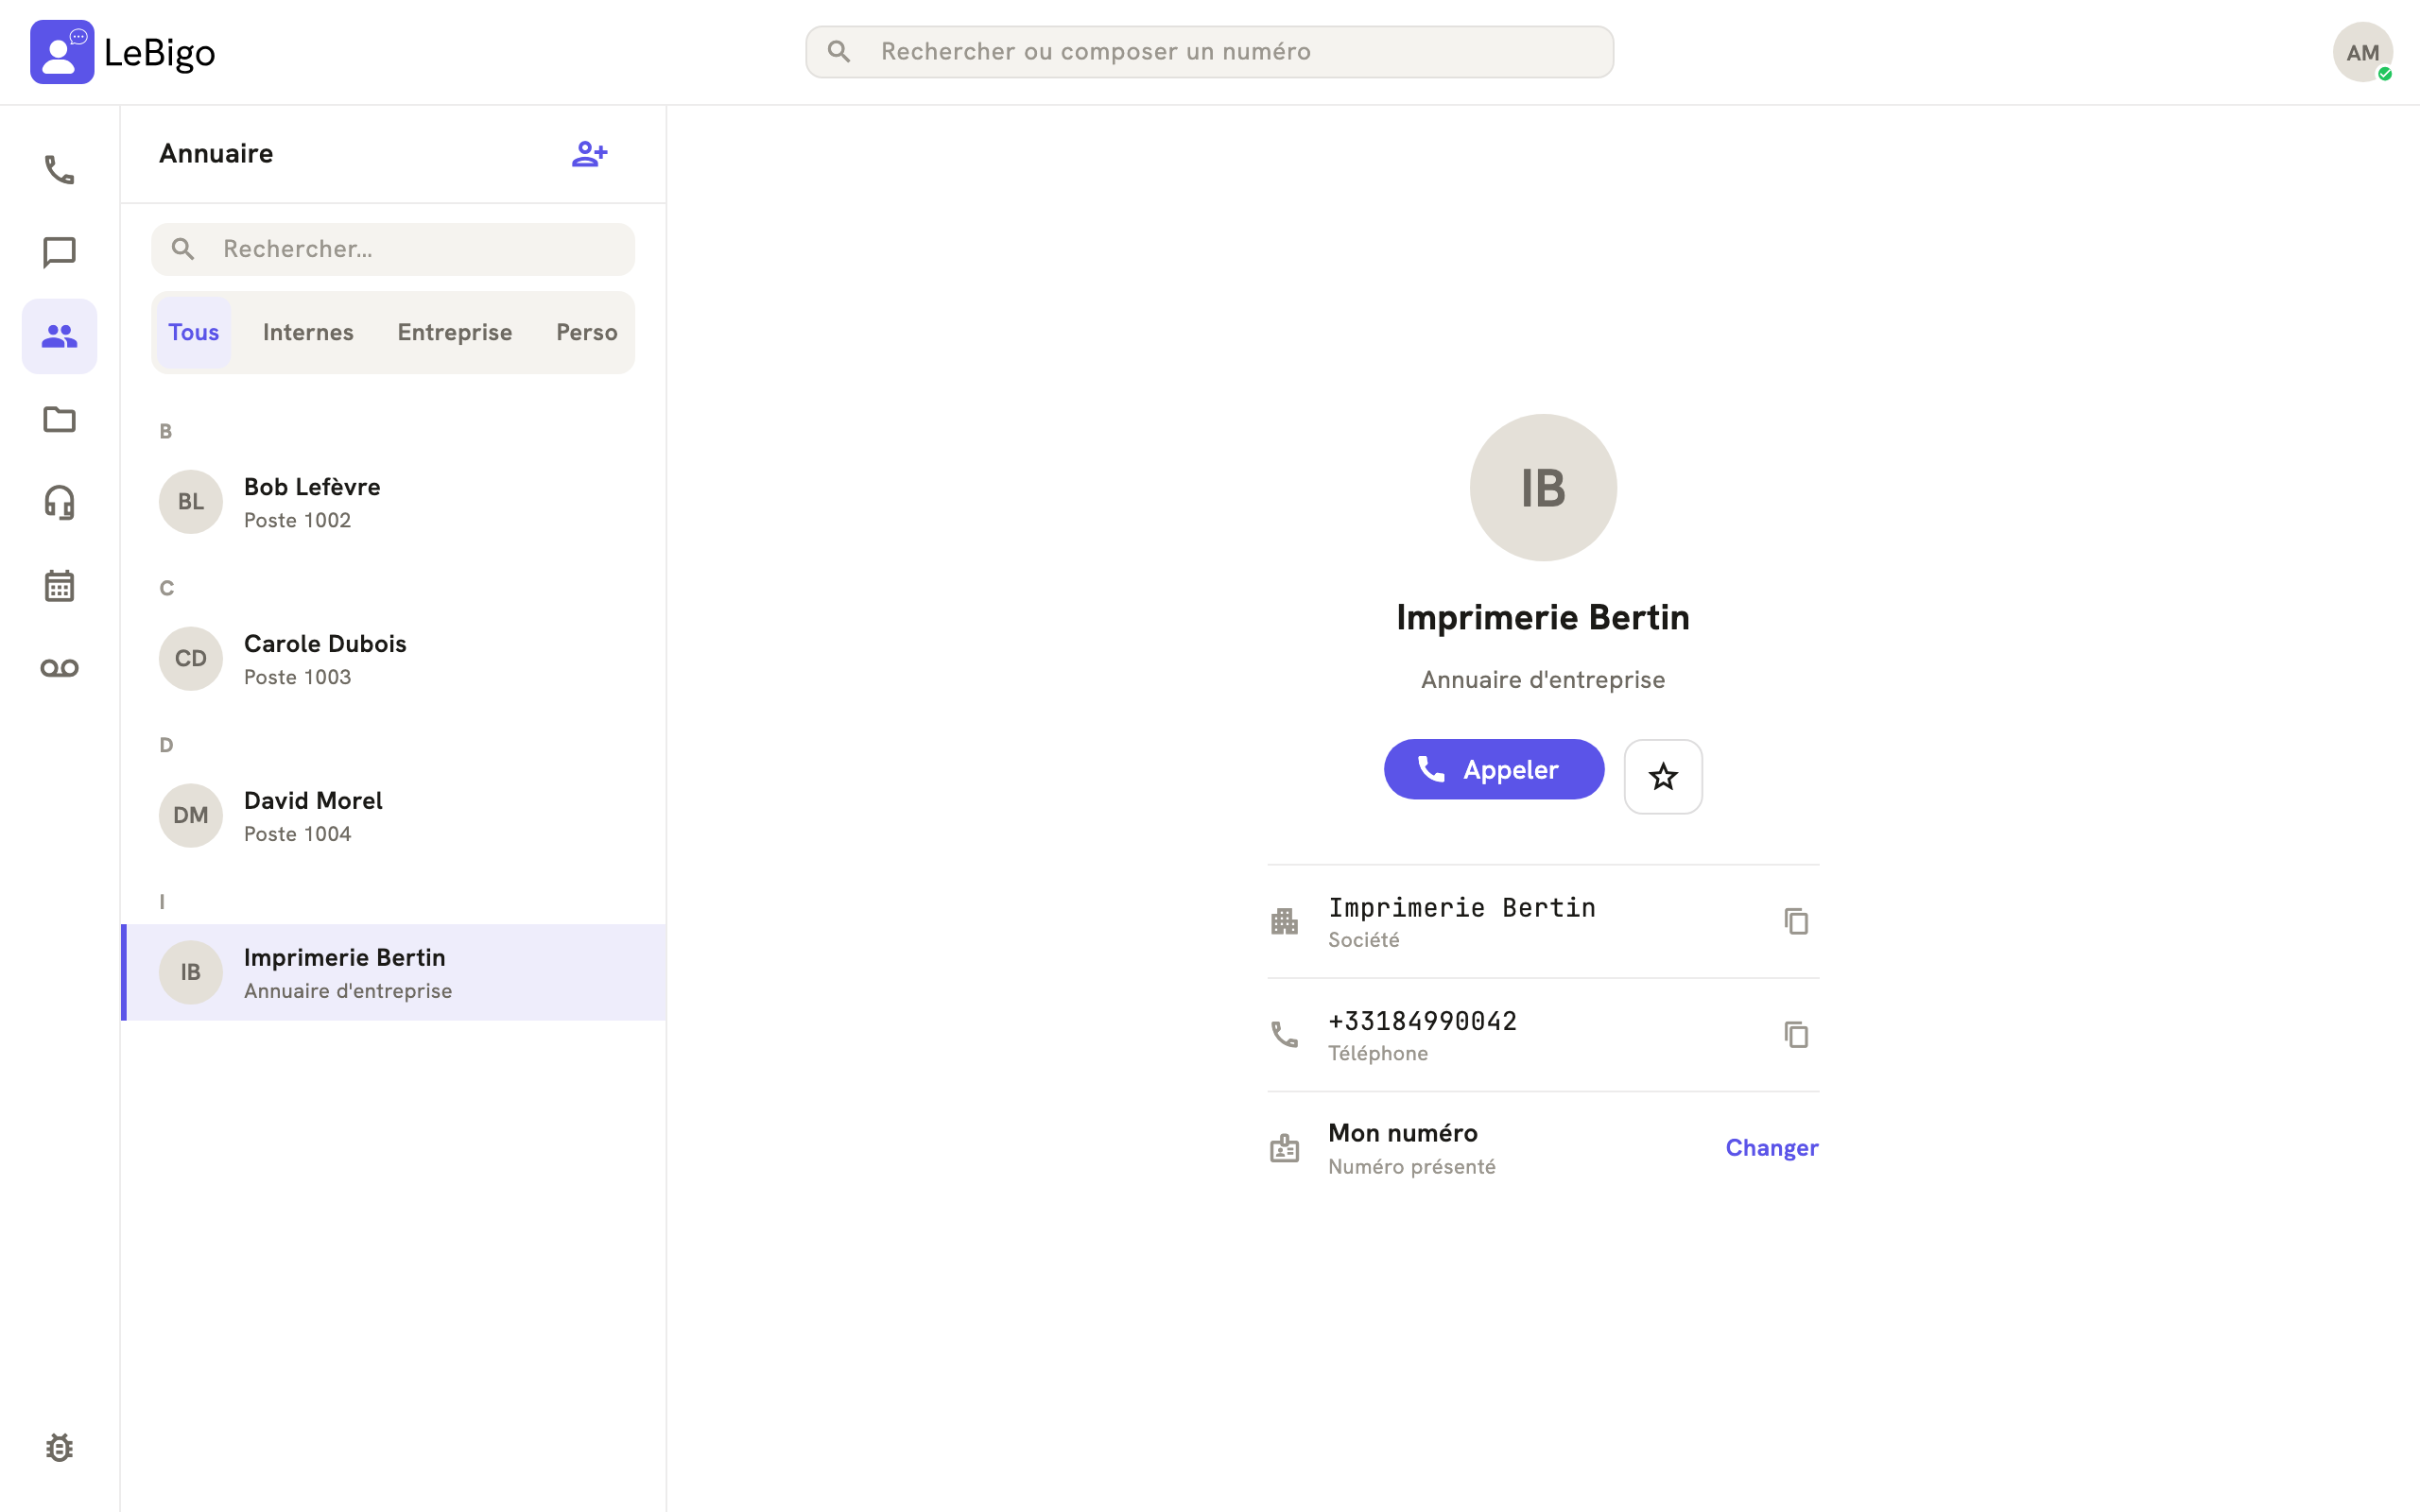This screenshot has height=1512, width=2420.
Task: Open the calls phone icon in sidebar
Action: 59,170
